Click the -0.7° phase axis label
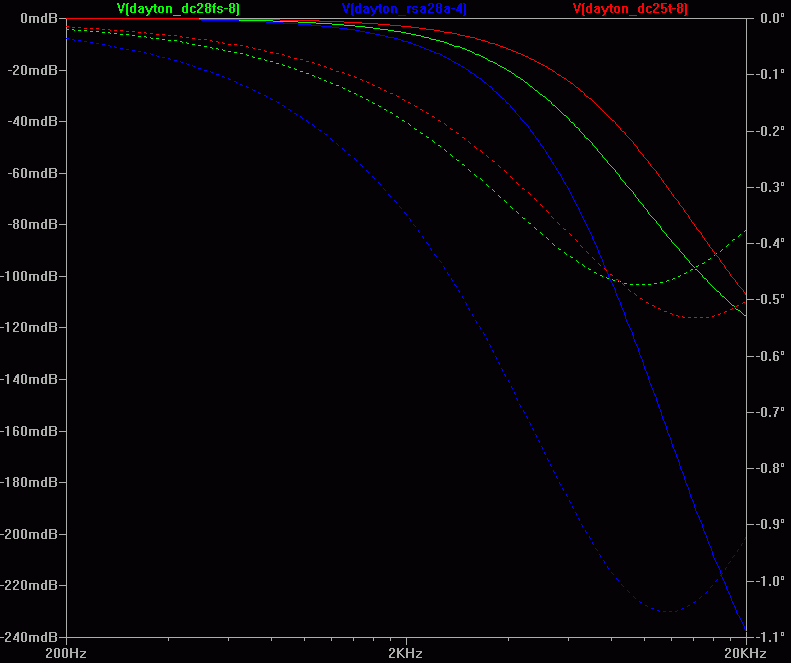 [x=769, y=412]
